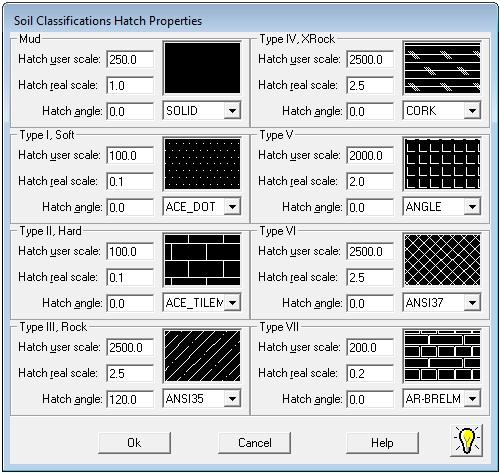The image size is (500, 473).
Task: Open the CORK hatch pattern dropdown
Action: [x=472, y=111]
